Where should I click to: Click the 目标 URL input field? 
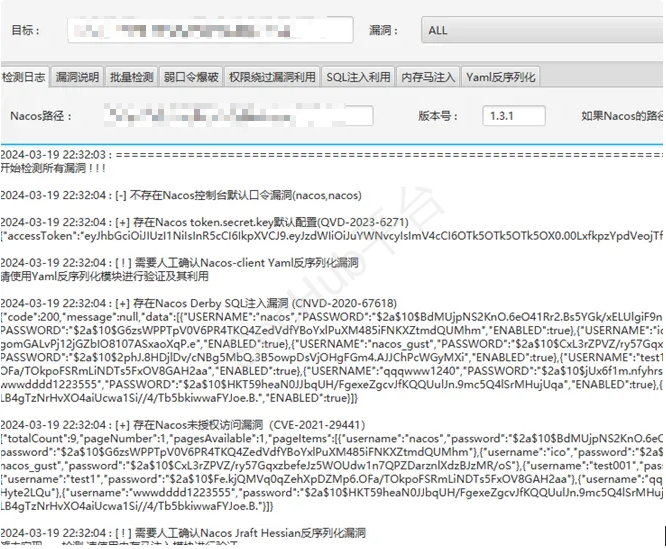[x=210, y=30]
